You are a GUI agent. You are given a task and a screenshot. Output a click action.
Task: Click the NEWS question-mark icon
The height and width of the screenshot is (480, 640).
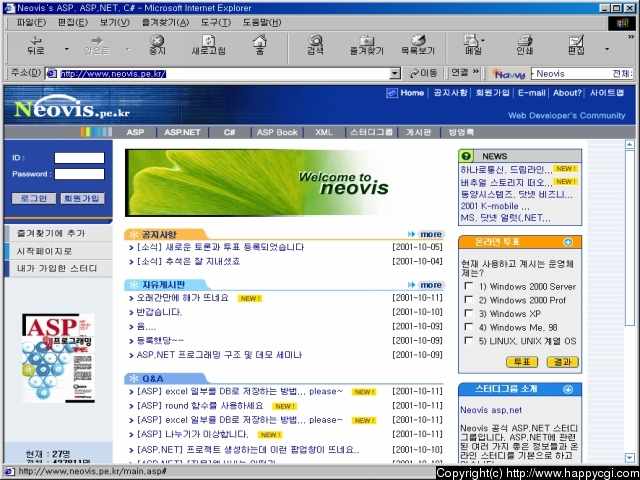[466, 156]
